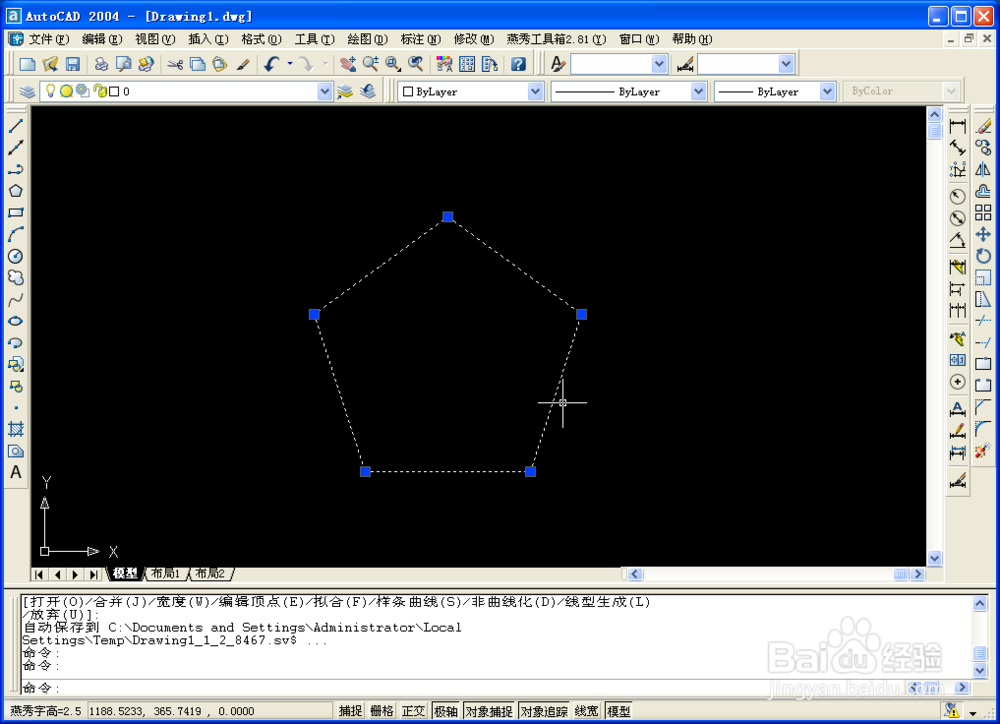Image resolution: width=1000 pixels, height=724 pixels.
Task: Select the Line draw tool
Action: [x=16, y=126]
